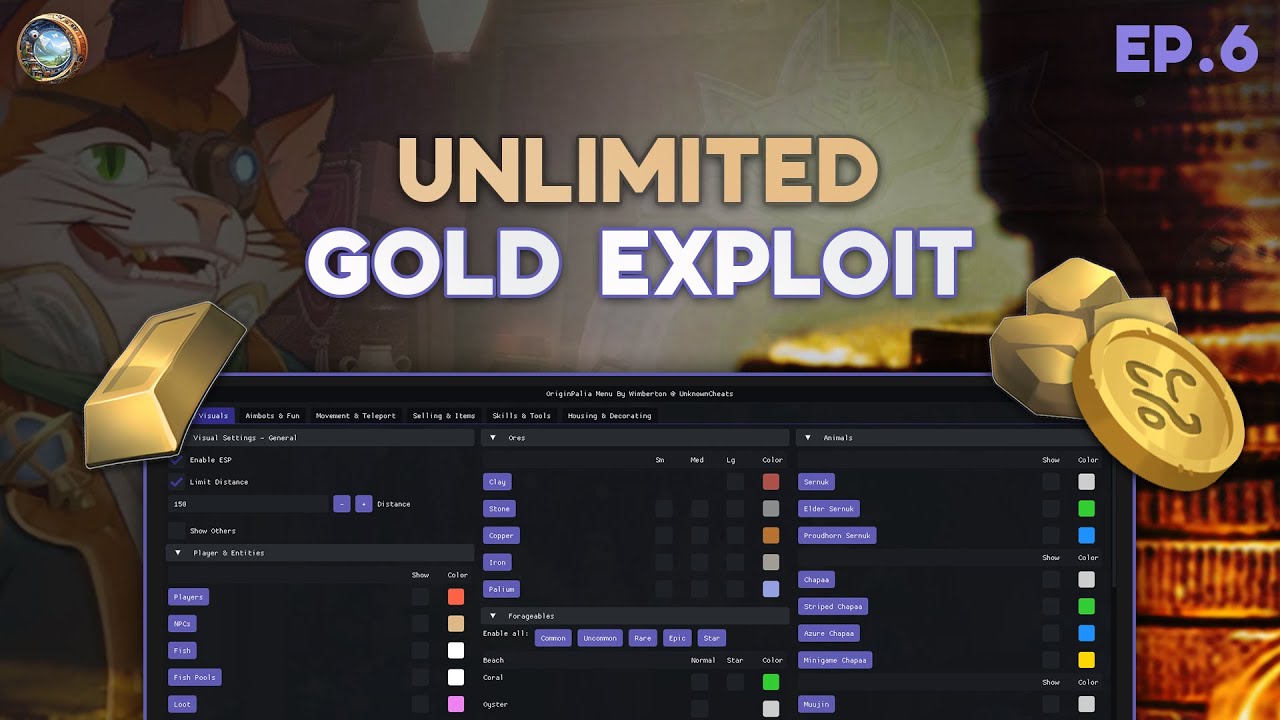Image resolution: width=1280 pixels, height=720 pixels.
Task: Check the Med checkbox for Copper
Action: [700, 536]
